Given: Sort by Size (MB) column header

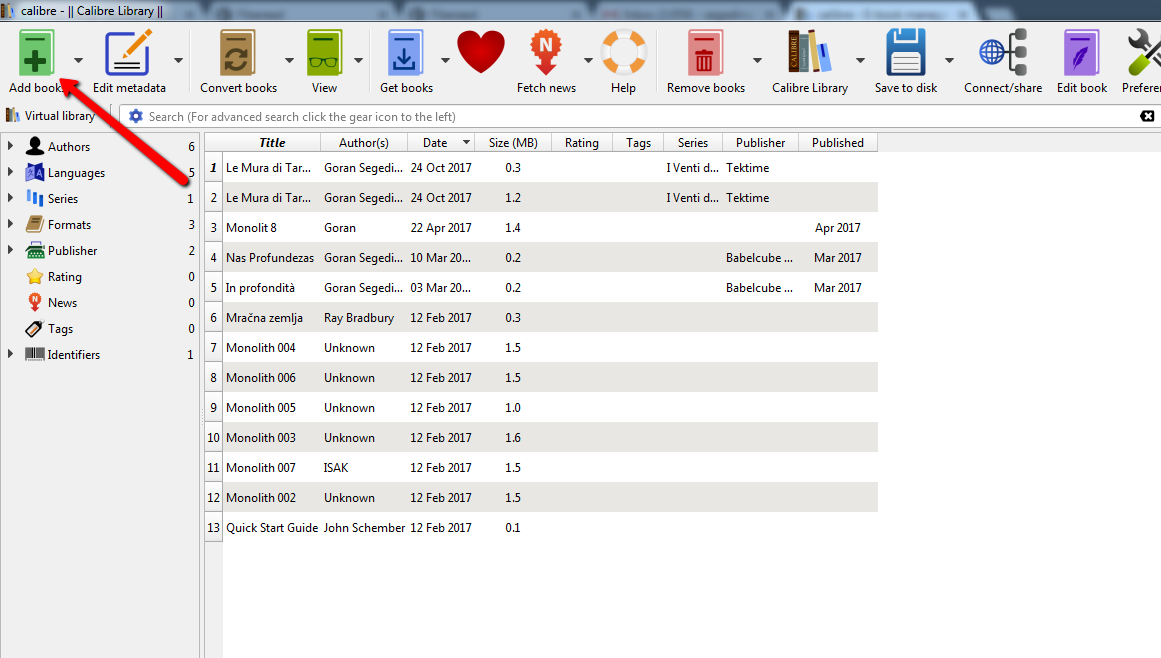Looking at the screenshot, I should click(513, 143).
